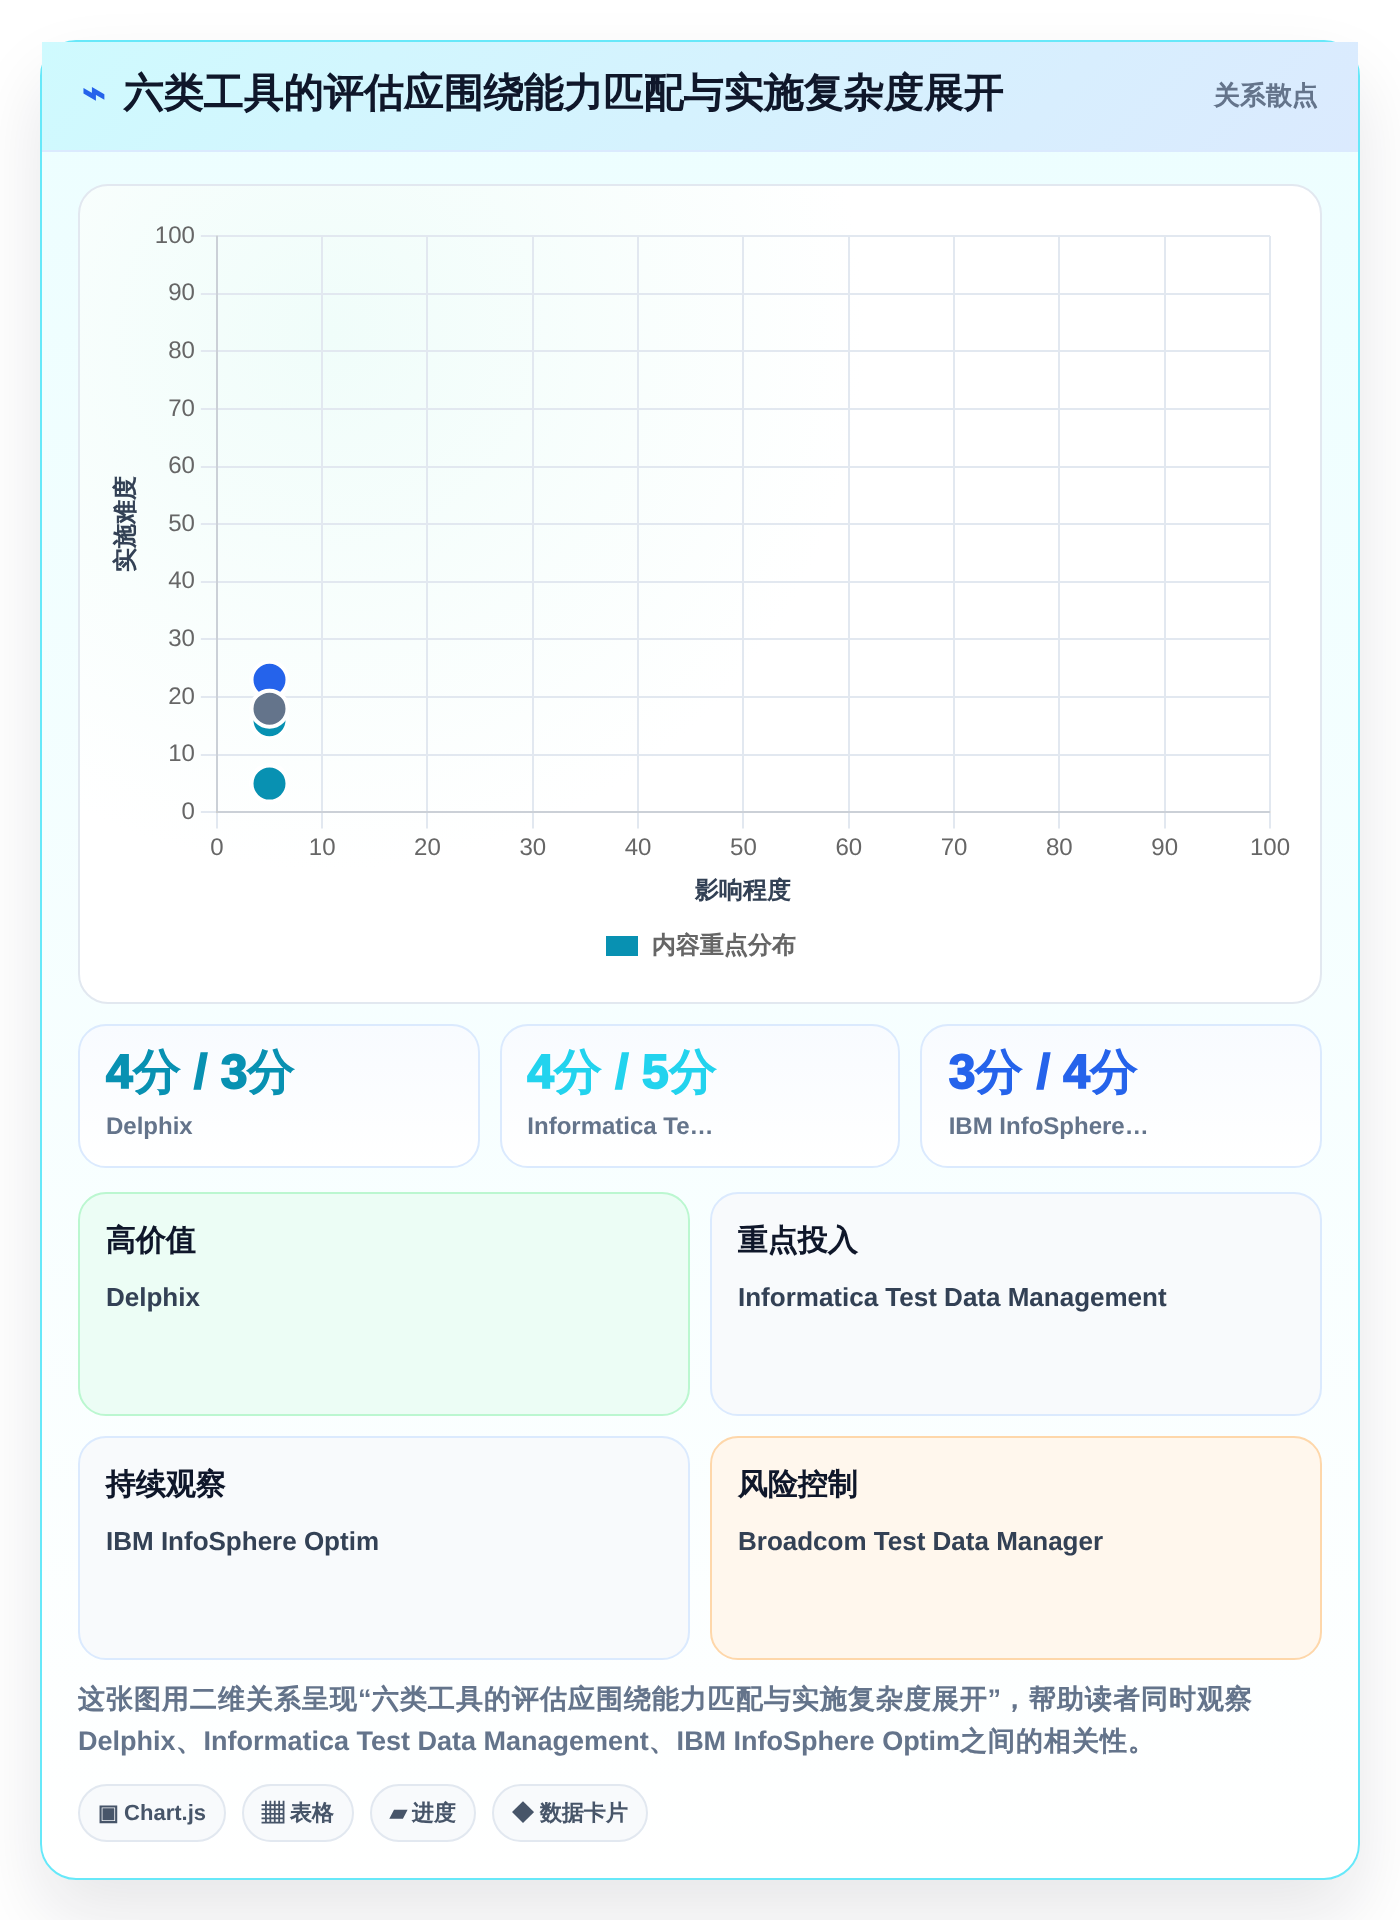Click Broadcom Test Data Manager text
The height and width of the screenshot is (1920, 1400).
[920, 1541]
